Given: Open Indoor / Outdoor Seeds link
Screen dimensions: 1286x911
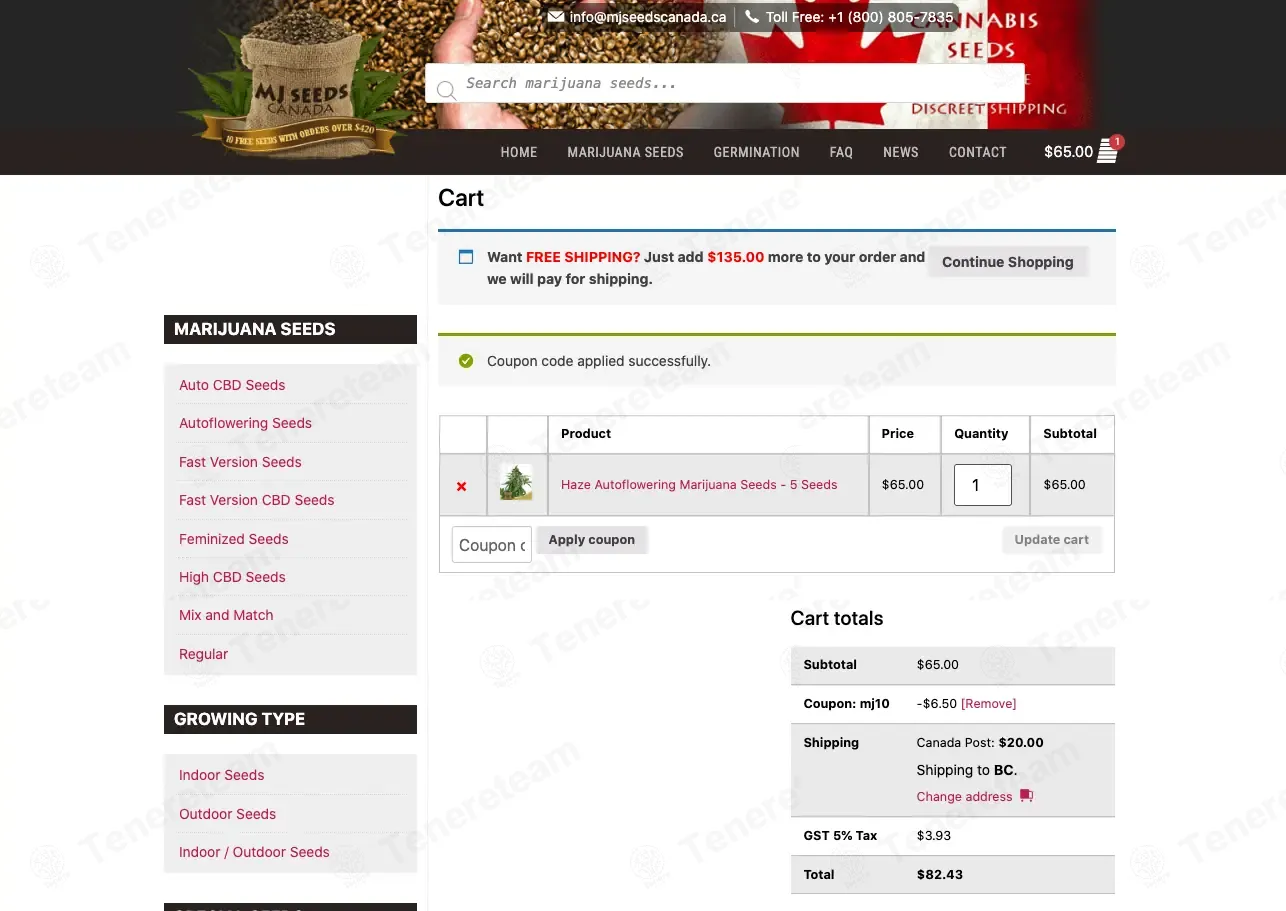Looking at the screenshot, I should [x=254, y=852].
